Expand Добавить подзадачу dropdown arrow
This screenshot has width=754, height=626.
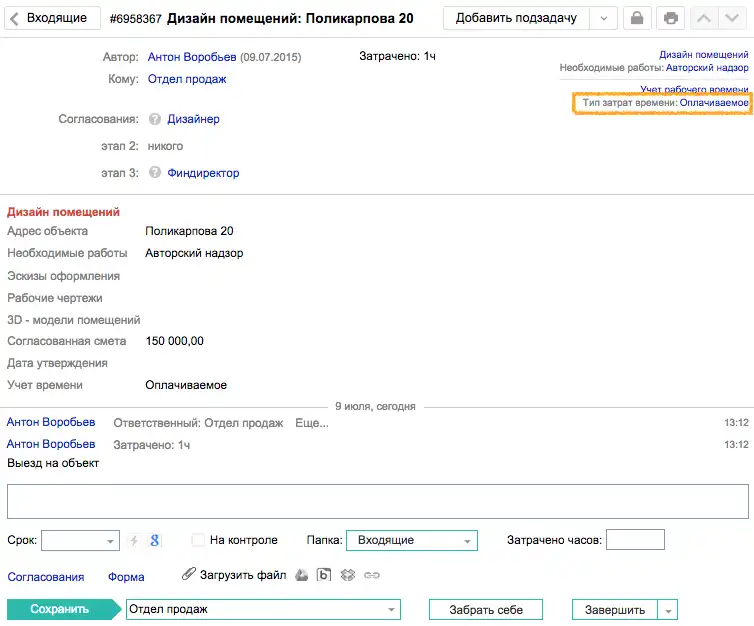pos(603,18)
